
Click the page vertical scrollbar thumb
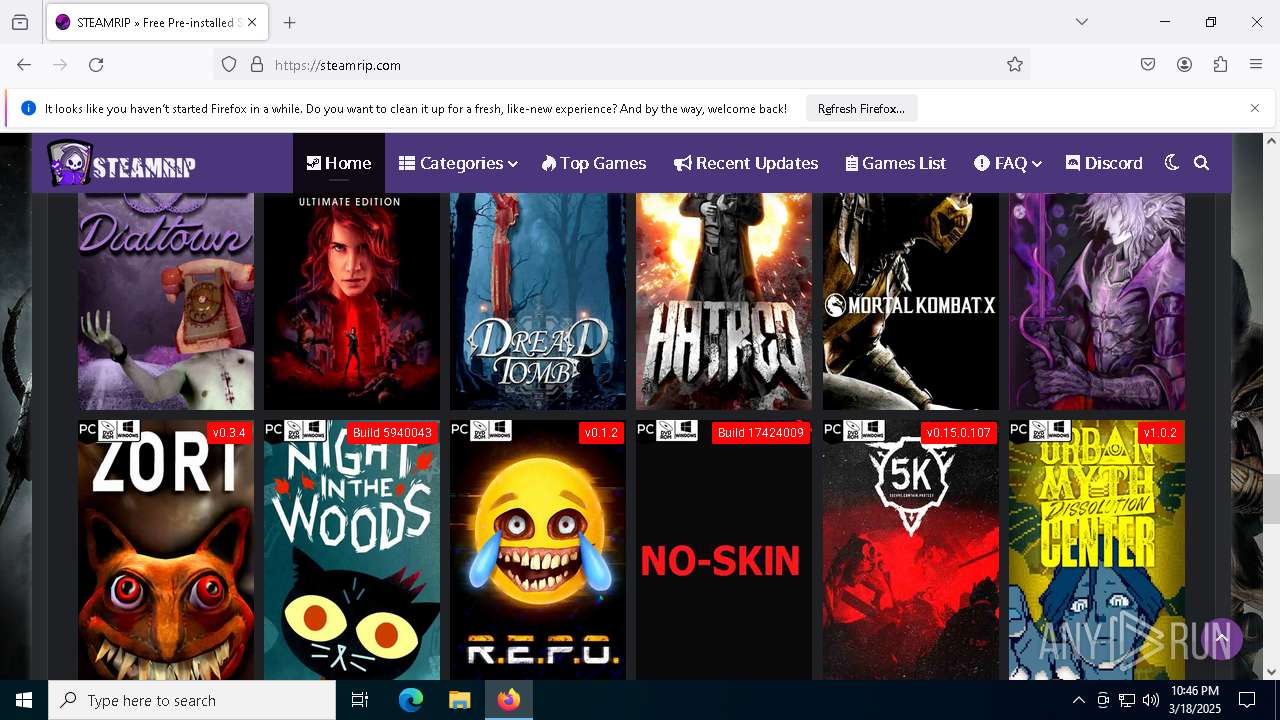click(x=1271, y=498)
